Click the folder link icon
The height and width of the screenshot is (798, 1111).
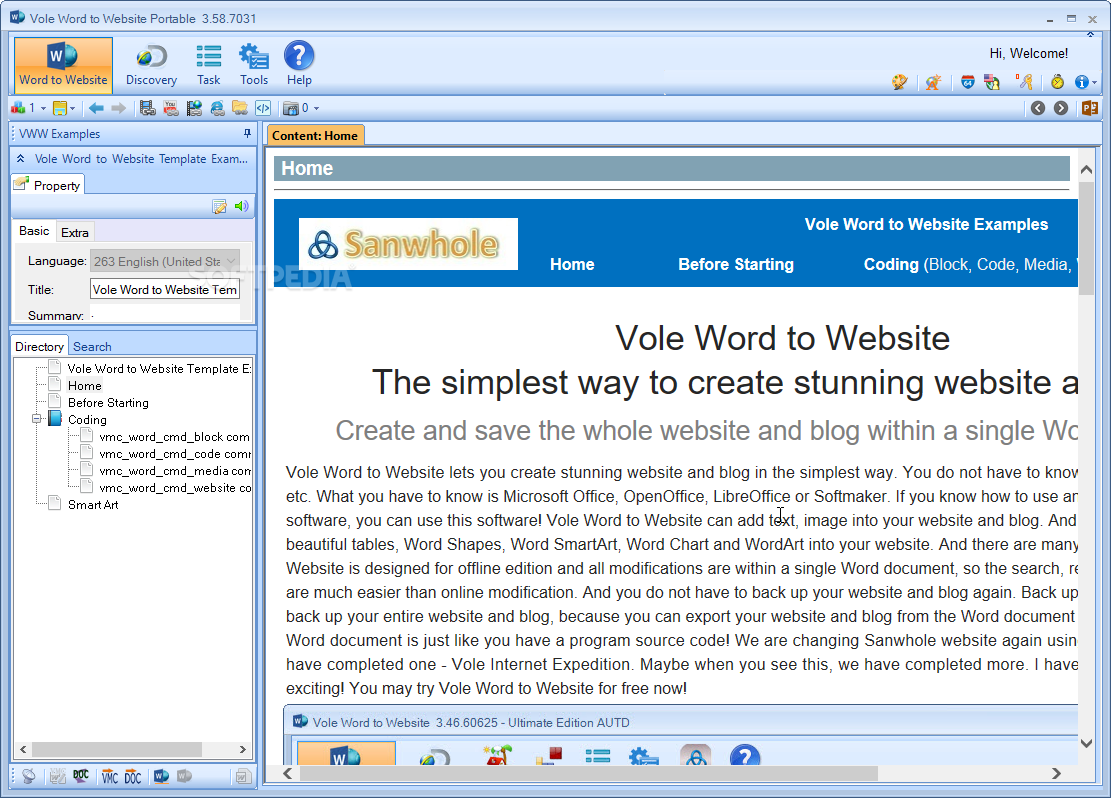(240, 108)
